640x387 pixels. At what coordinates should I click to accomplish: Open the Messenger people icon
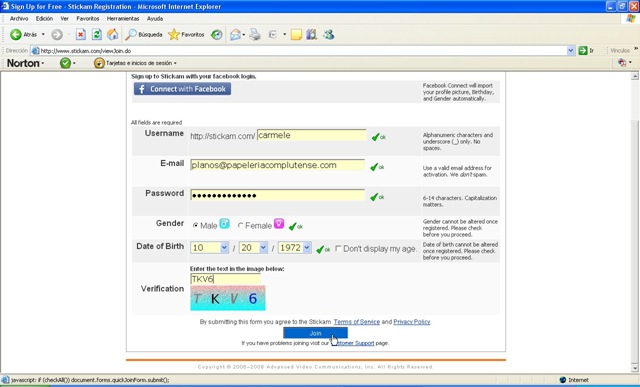tap(329, 35)
